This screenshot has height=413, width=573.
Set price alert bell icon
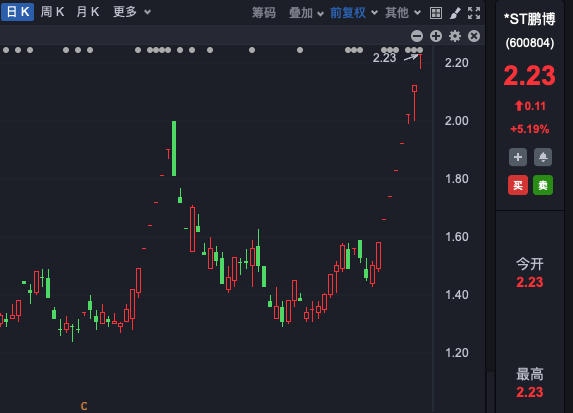coord(543,157)
